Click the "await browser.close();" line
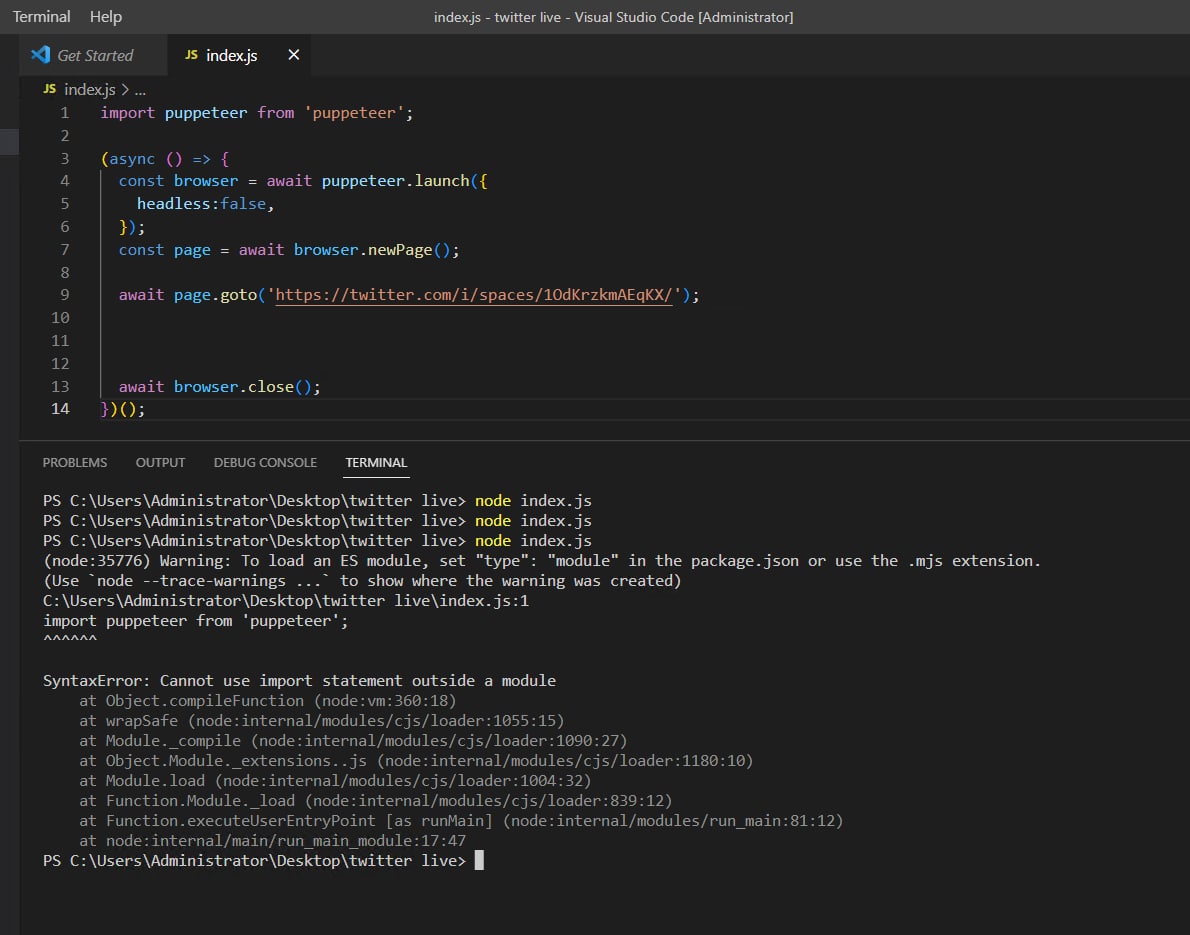 tap(219, 386)
